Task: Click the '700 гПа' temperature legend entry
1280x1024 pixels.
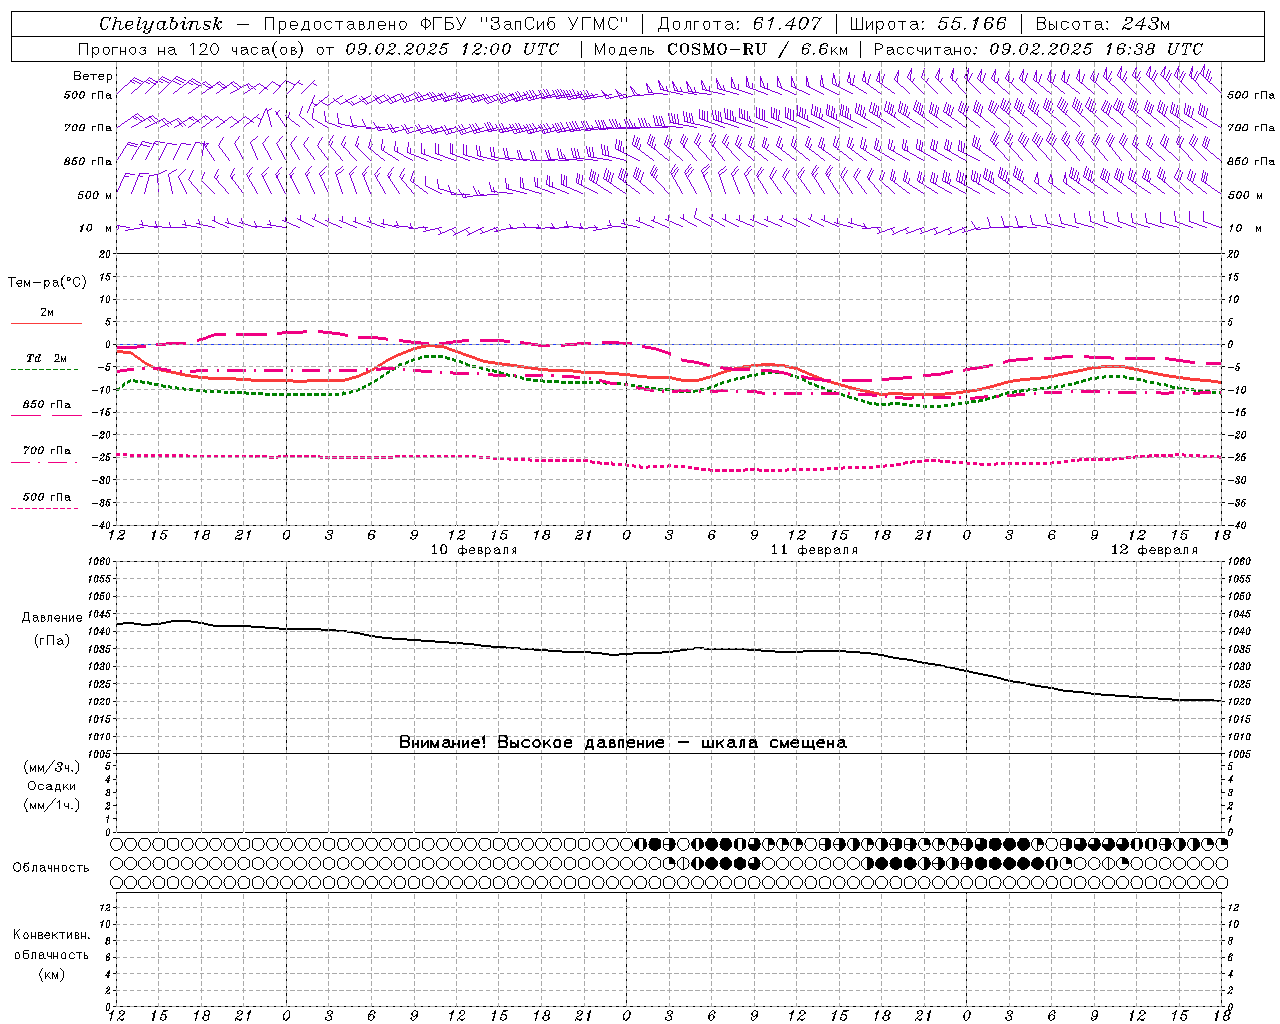Action: click(x=47, y=450)
